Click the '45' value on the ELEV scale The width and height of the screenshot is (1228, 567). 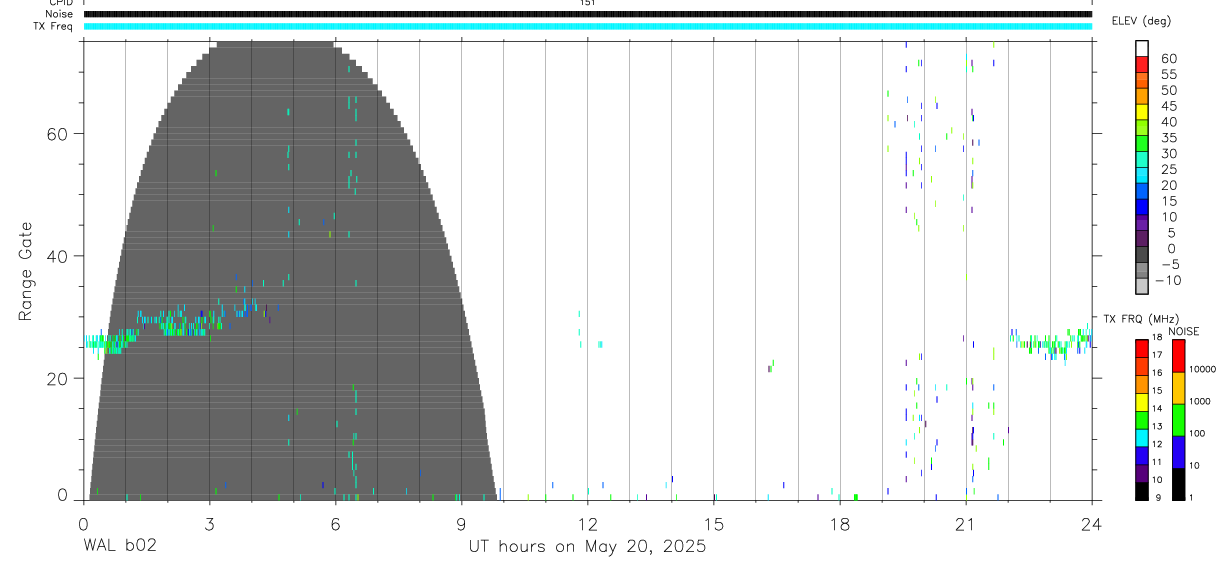(x=1169, y=106)
